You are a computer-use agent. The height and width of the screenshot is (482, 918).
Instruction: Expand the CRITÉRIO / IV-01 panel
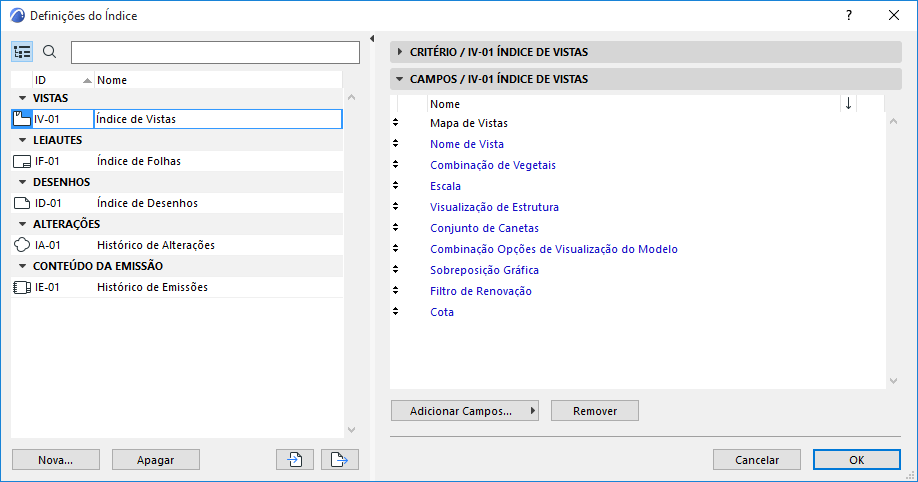400,51
